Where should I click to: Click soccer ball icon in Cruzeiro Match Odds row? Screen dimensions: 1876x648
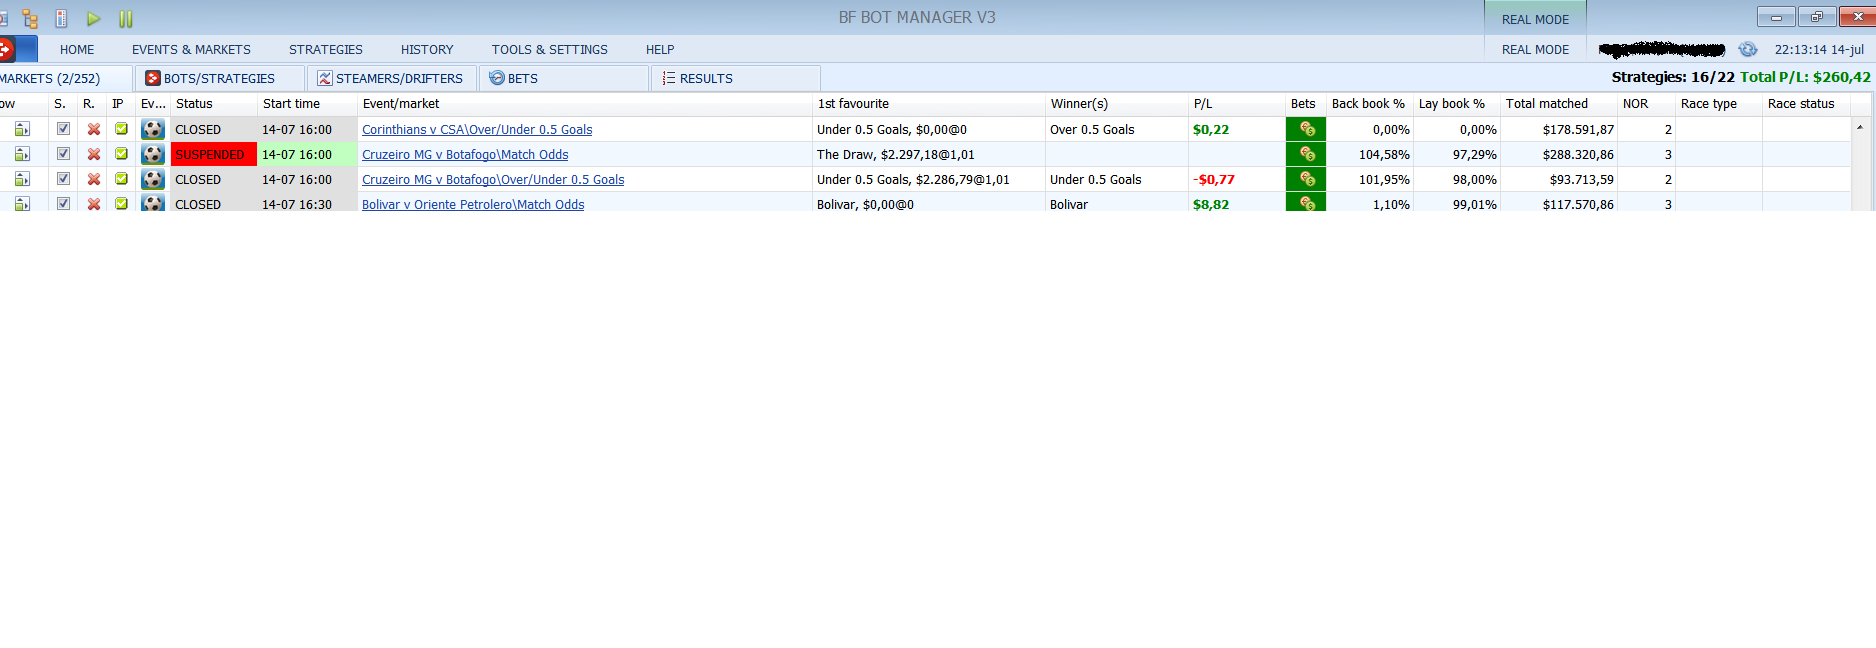click(x=153, y=154)
